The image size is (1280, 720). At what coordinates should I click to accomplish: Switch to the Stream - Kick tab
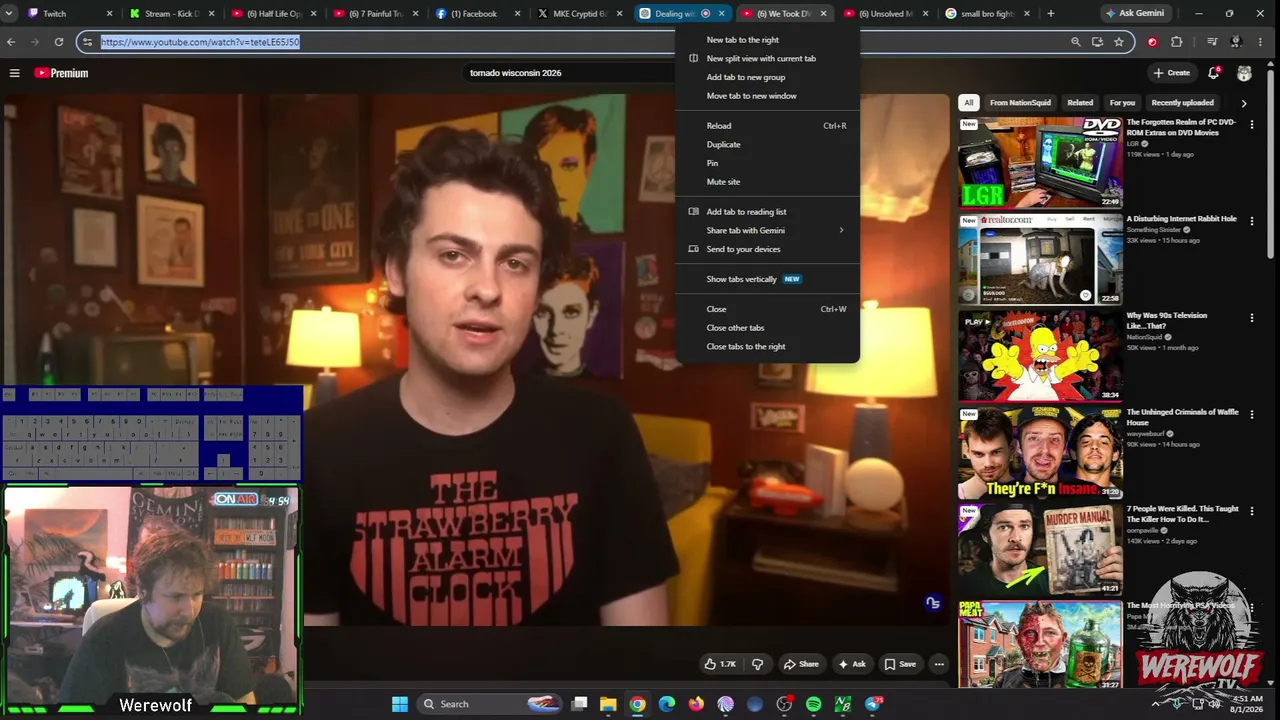click(x=170, y=14)
